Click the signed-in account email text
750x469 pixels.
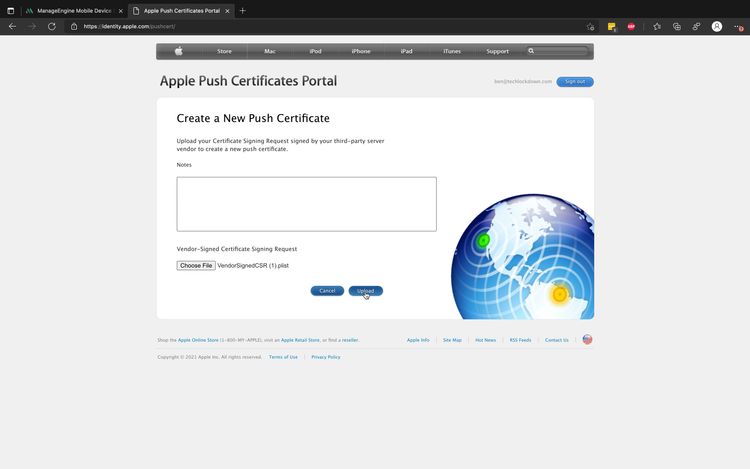(523, 82)
